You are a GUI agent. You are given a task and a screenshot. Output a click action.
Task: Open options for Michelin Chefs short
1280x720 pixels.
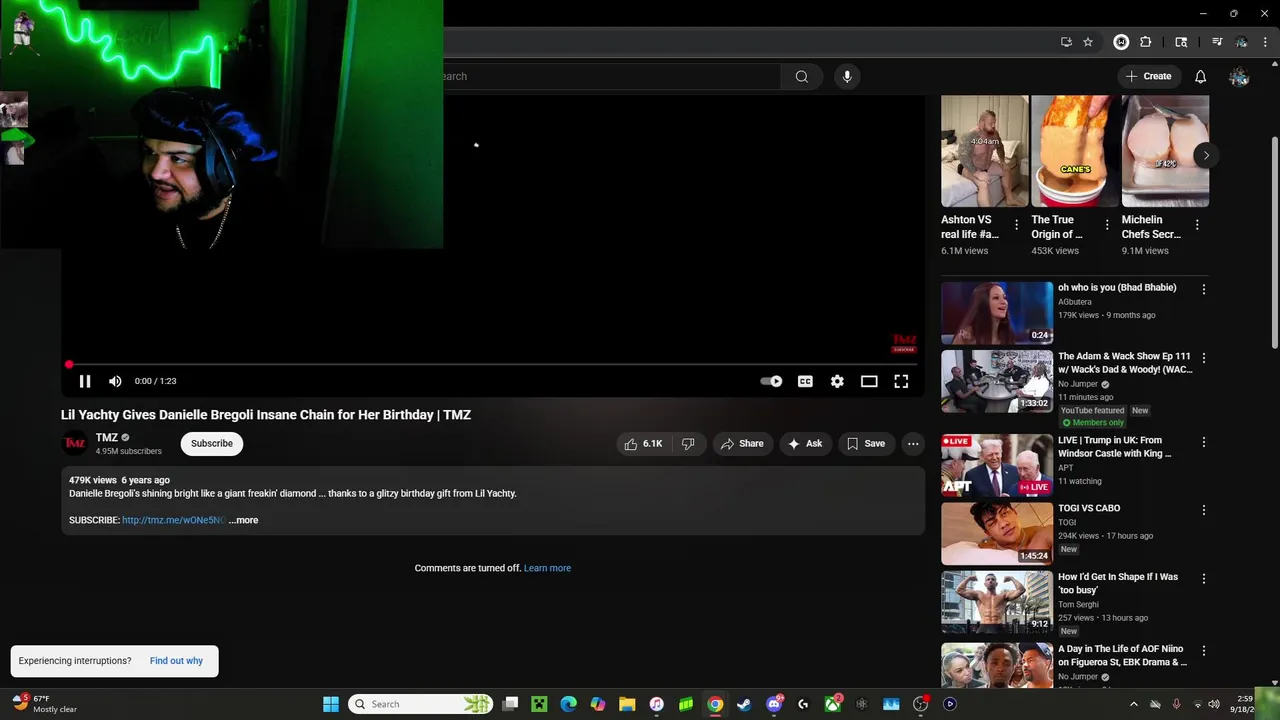point(1197,225)
